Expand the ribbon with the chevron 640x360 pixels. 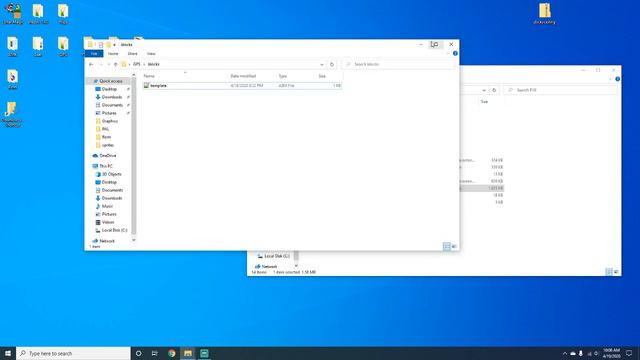(x=448, y=53)
